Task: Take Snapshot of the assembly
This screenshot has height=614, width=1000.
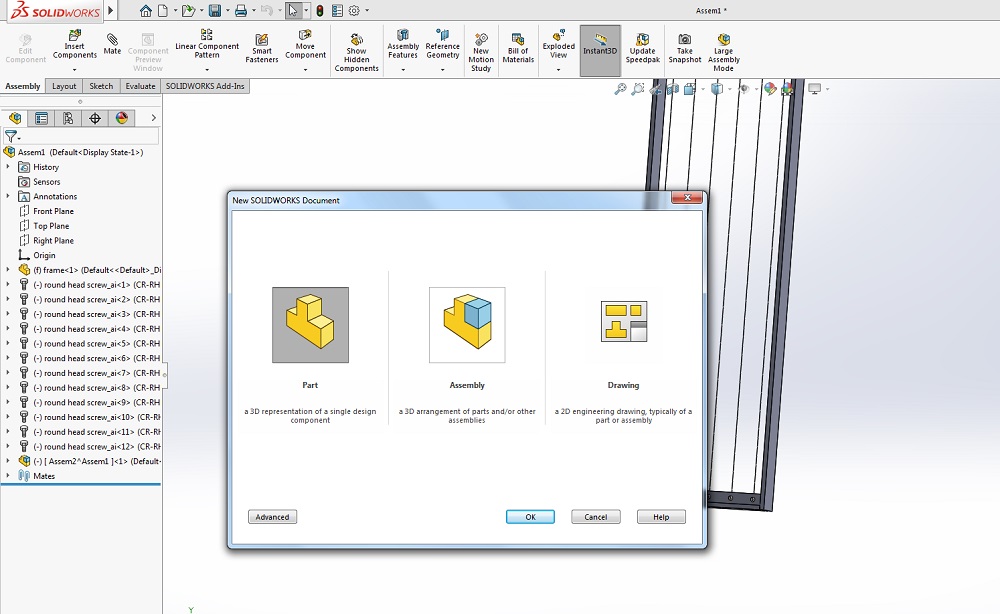Action: (x=684, y=48)
